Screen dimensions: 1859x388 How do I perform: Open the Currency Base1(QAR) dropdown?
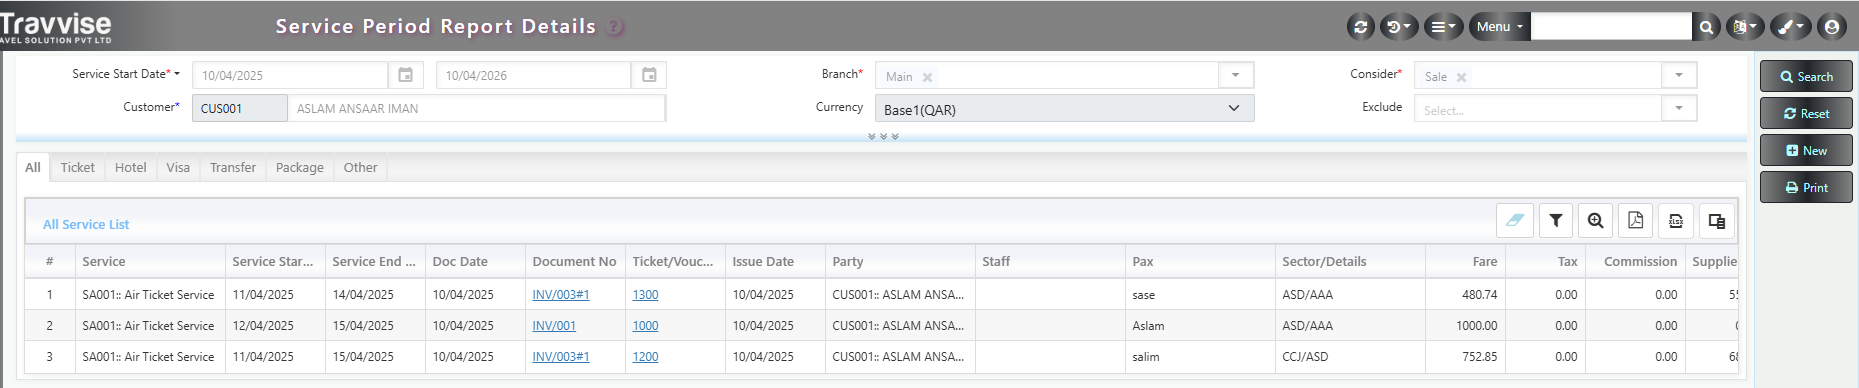click(x=1064, y=109)
